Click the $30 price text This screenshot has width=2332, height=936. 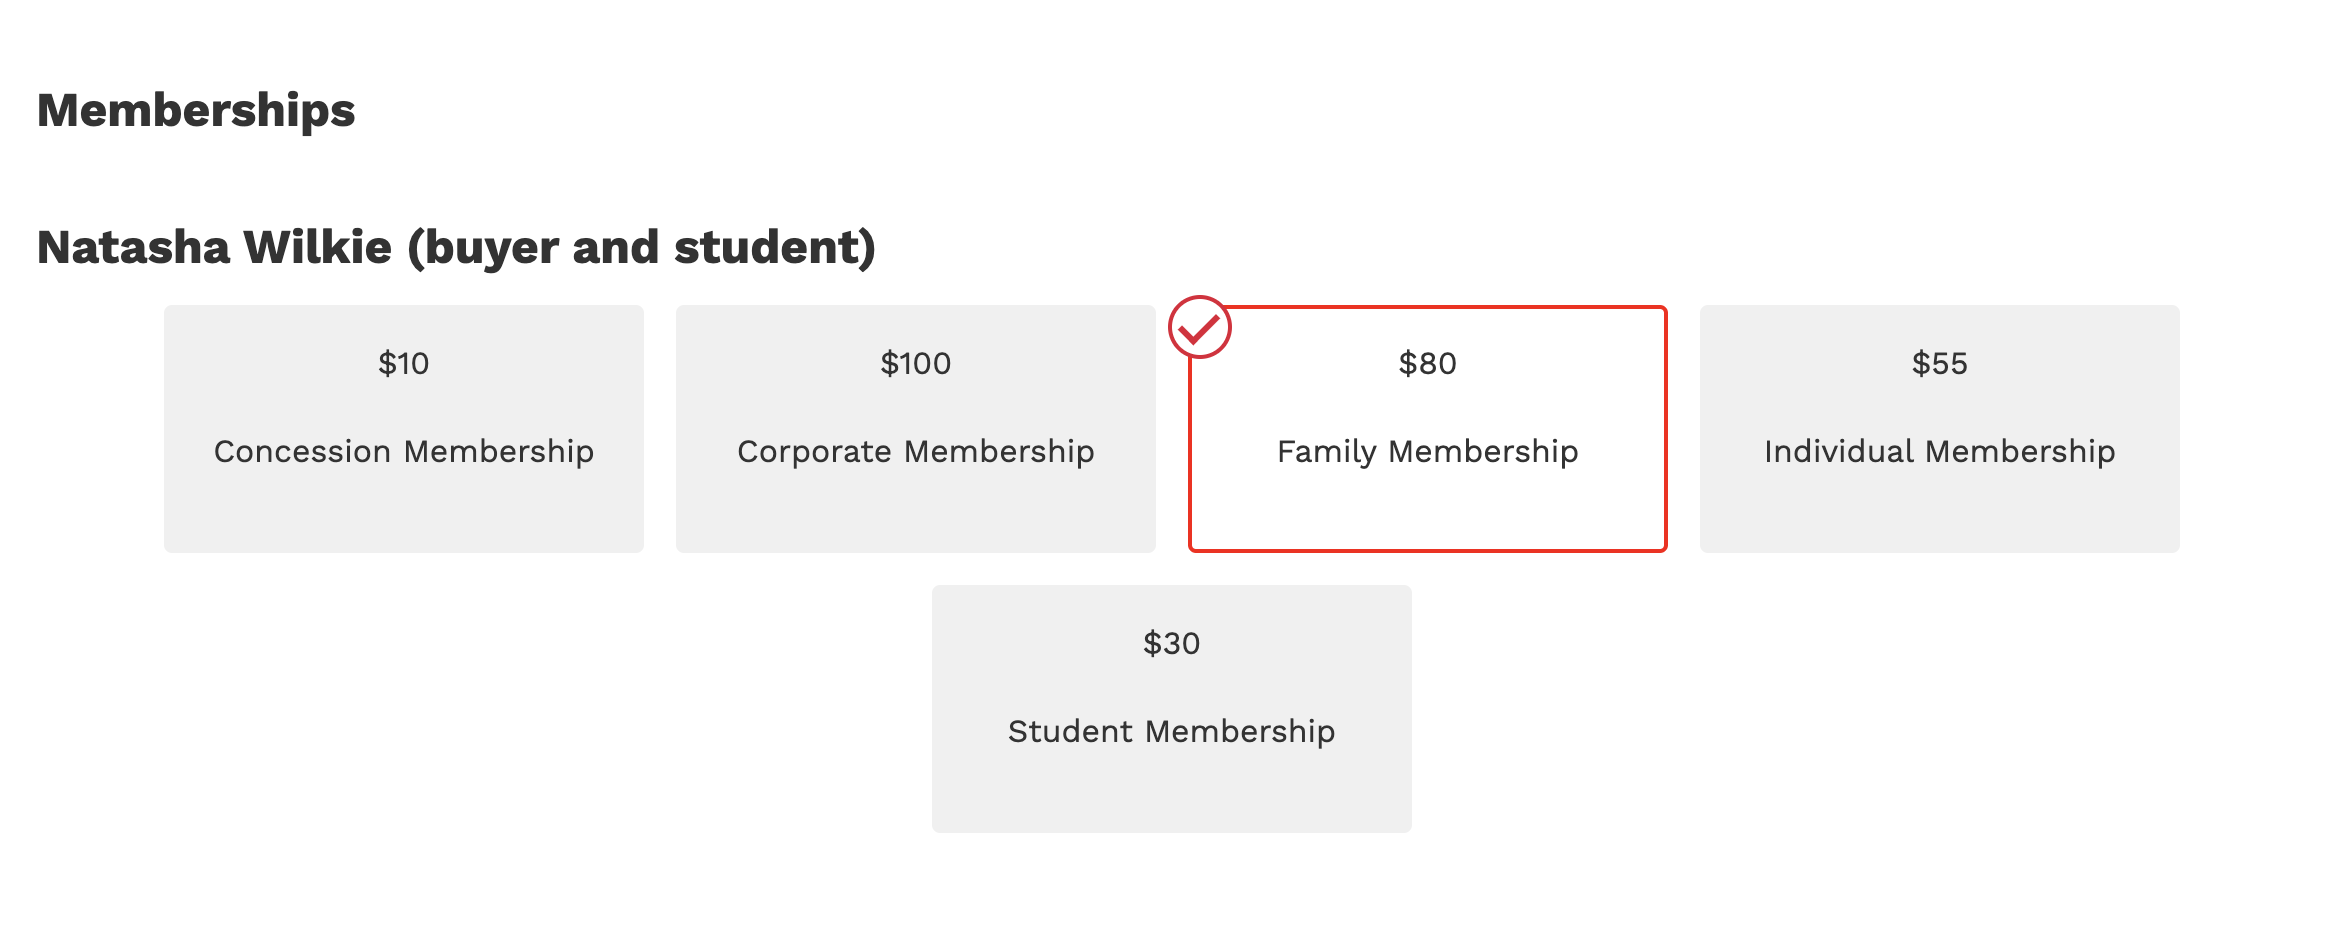click(1171, 643)
